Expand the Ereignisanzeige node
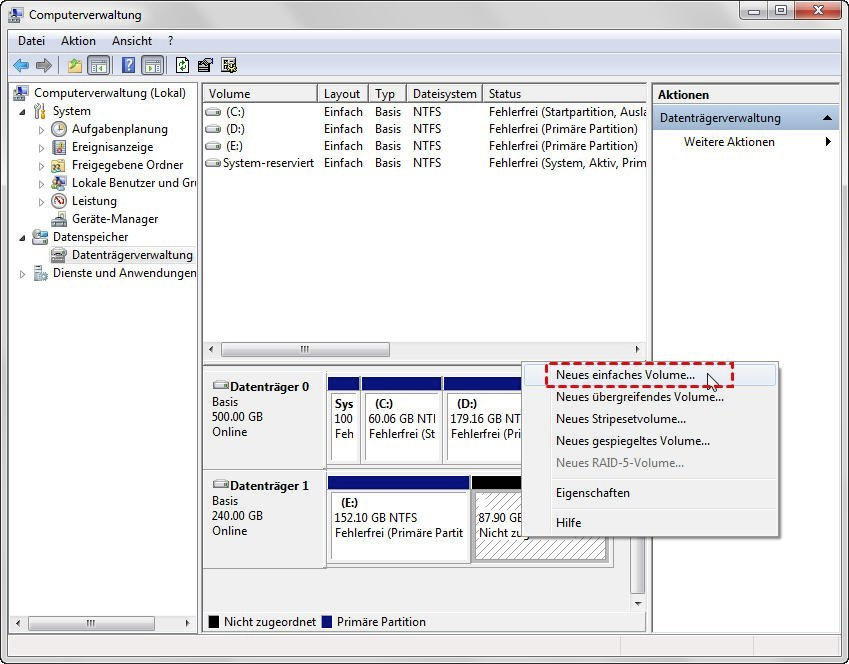This screenshot has height=664, width=849. [41, 148]
